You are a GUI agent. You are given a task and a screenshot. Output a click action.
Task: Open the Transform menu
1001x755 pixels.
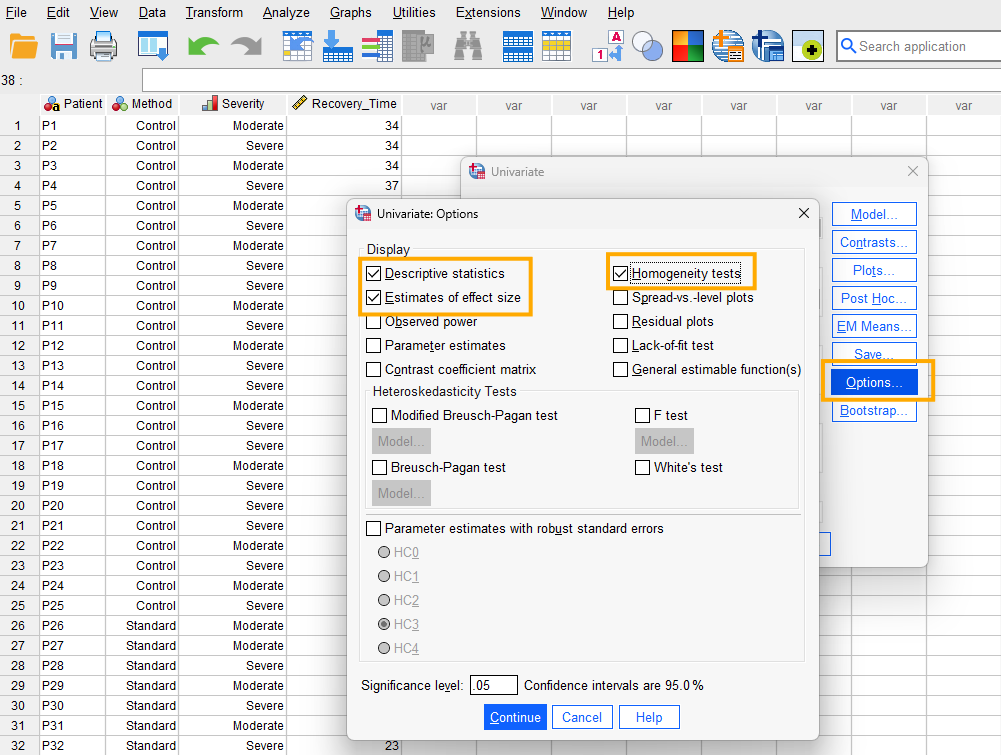(213, 13)
